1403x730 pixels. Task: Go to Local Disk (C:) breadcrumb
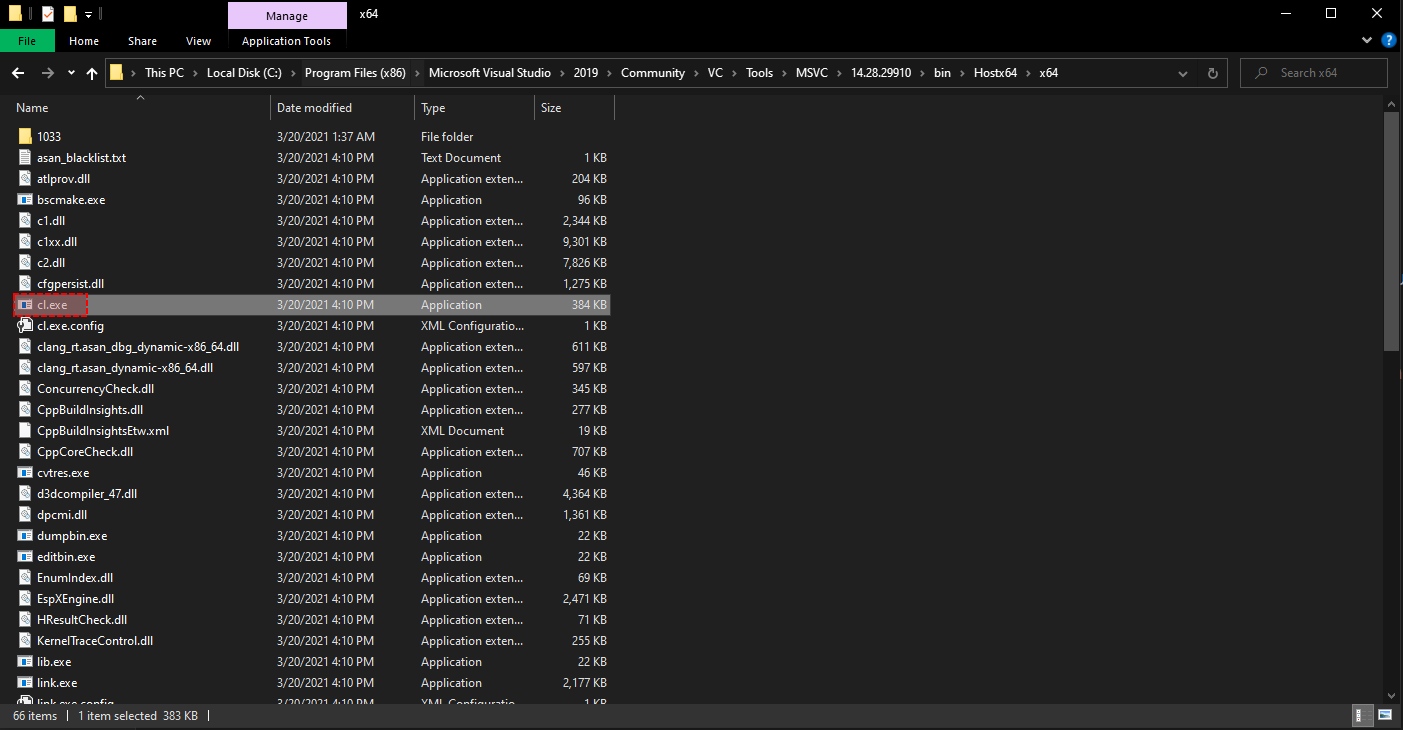point(244,73)
